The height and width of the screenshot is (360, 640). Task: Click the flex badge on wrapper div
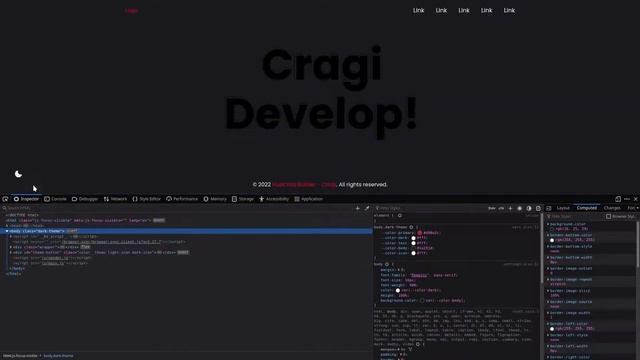point(85,247)
